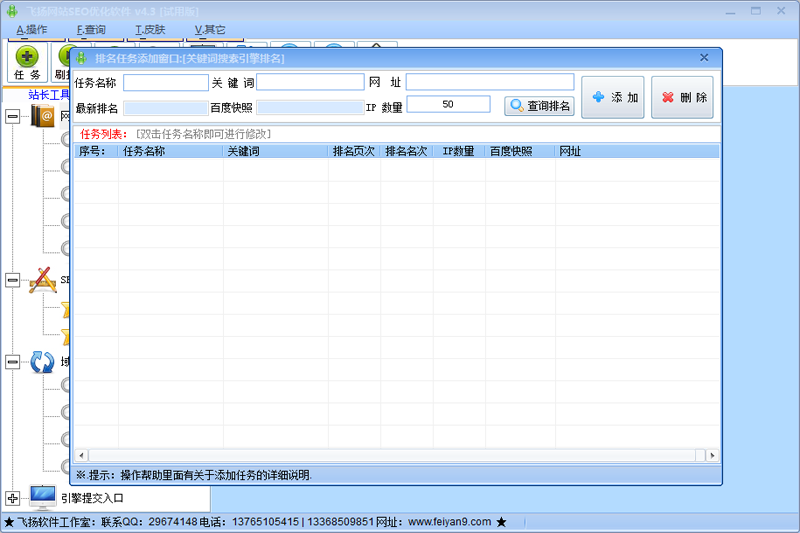Click the address book icon in tree

pos(43,115)
